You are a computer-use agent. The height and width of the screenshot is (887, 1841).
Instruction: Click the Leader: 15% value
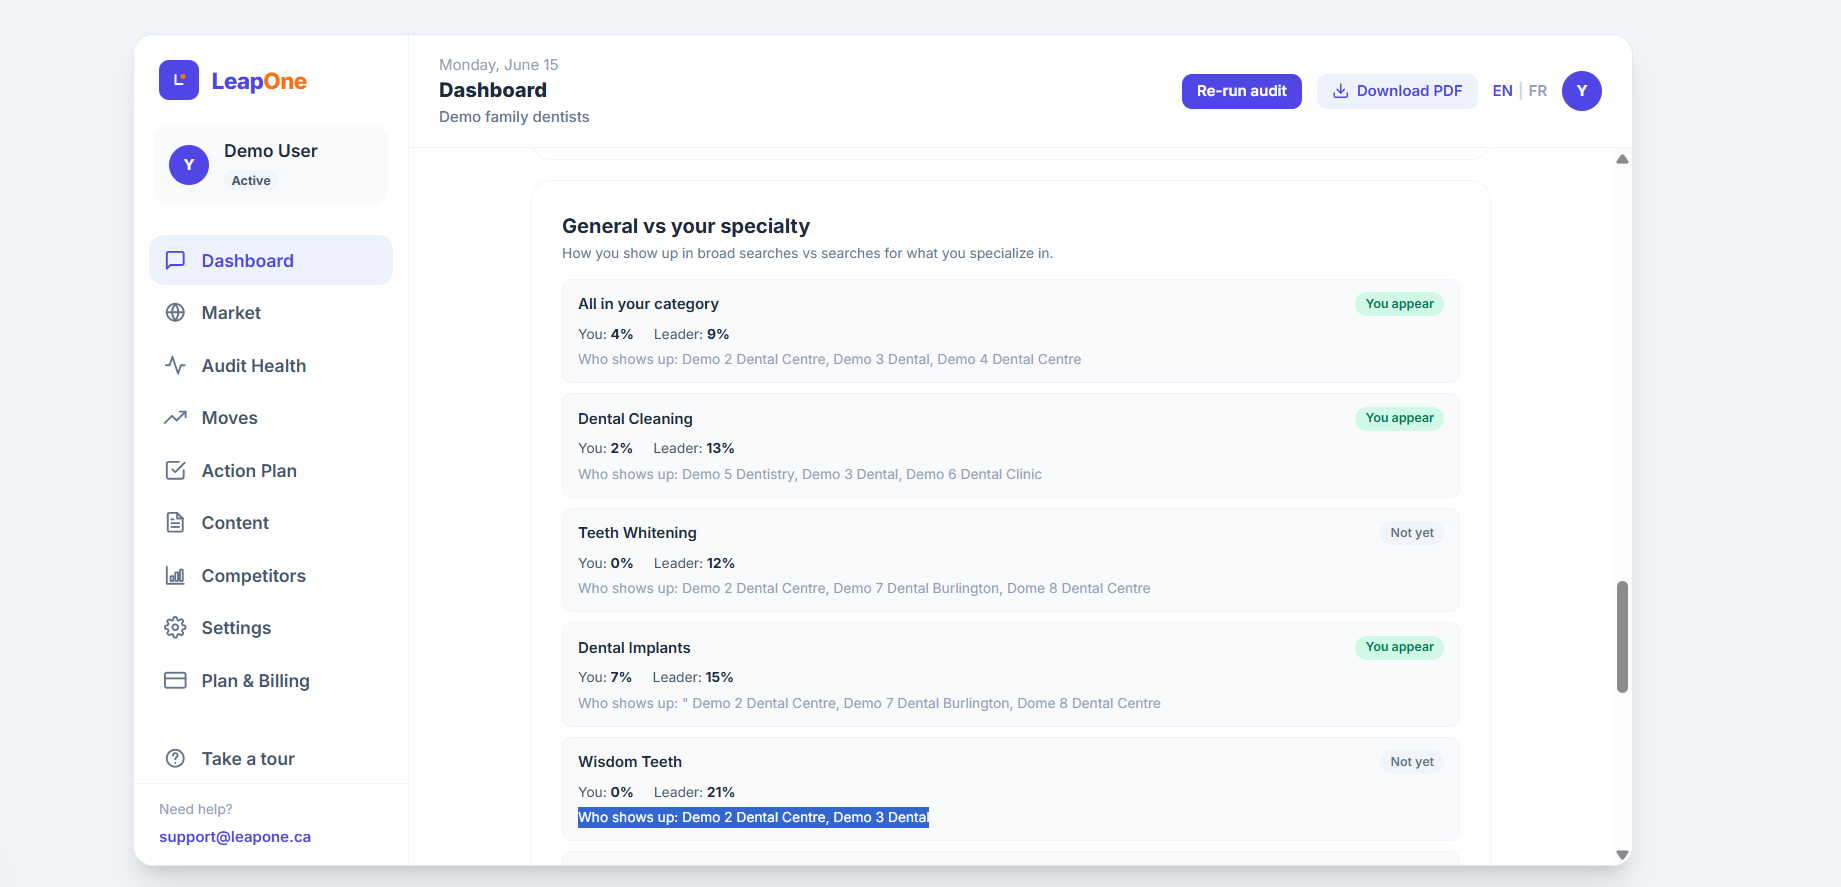point(693,677)
